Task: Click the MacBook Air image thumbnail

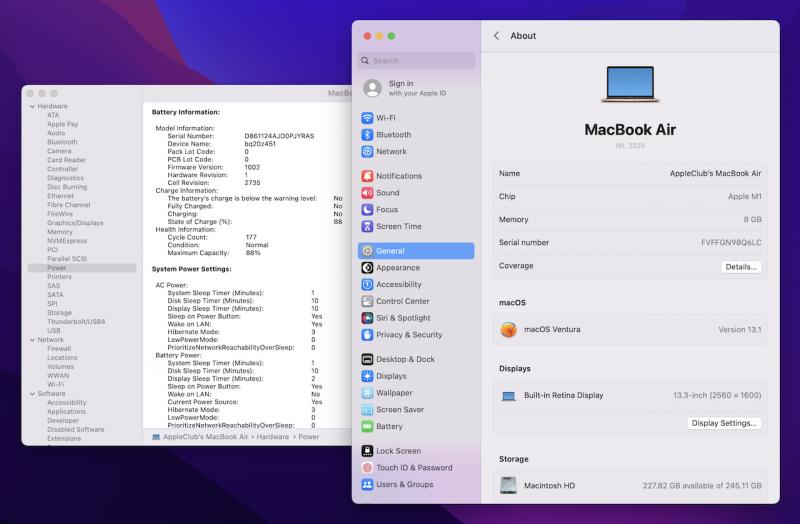Action: [x=630, y=84]
